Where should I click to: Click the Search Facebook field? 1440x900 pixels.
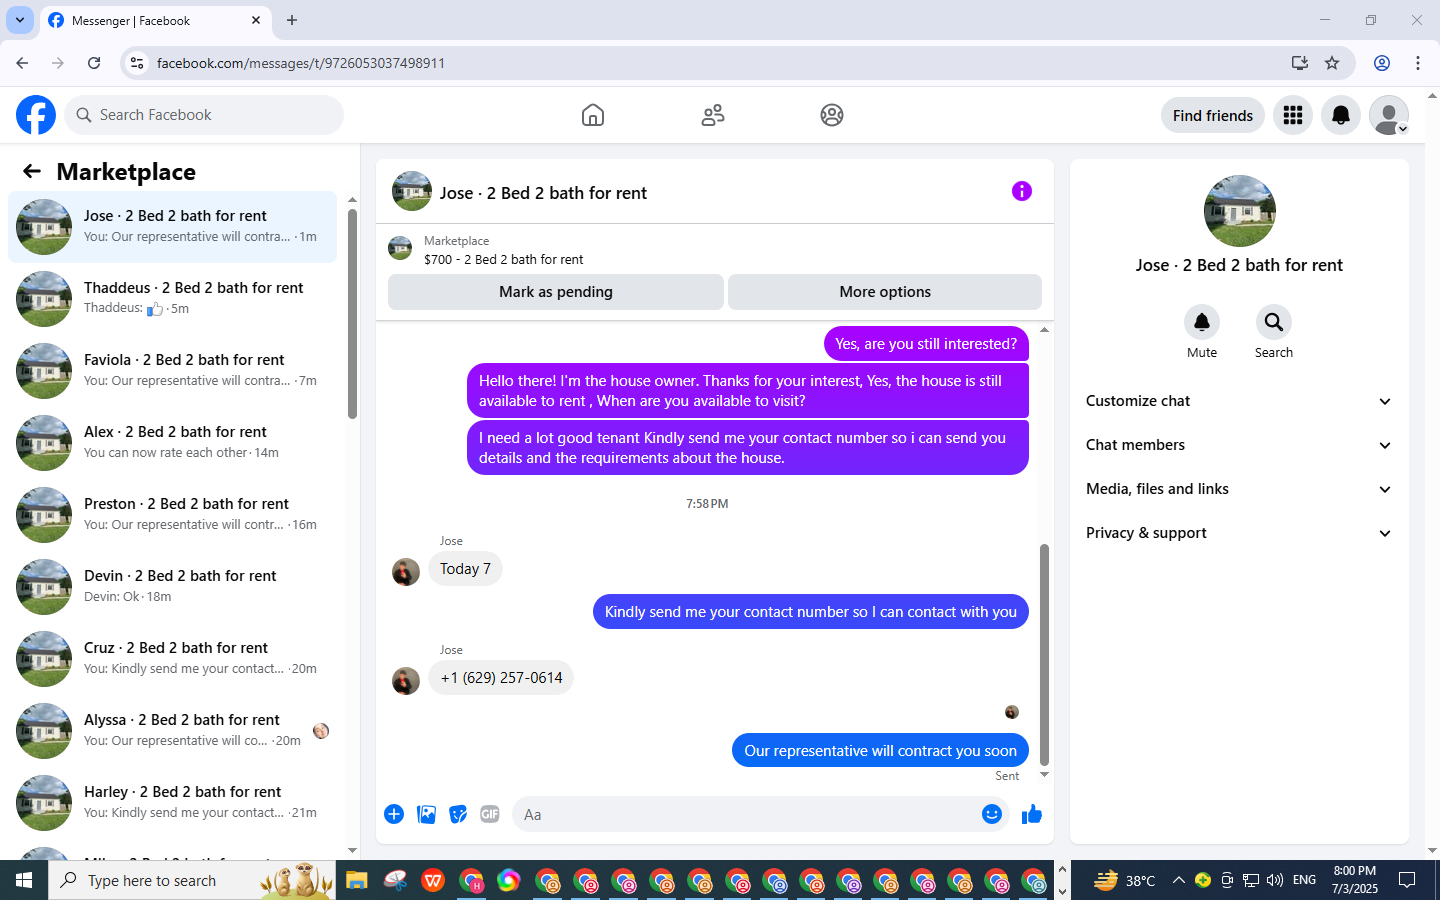point(204,115)
